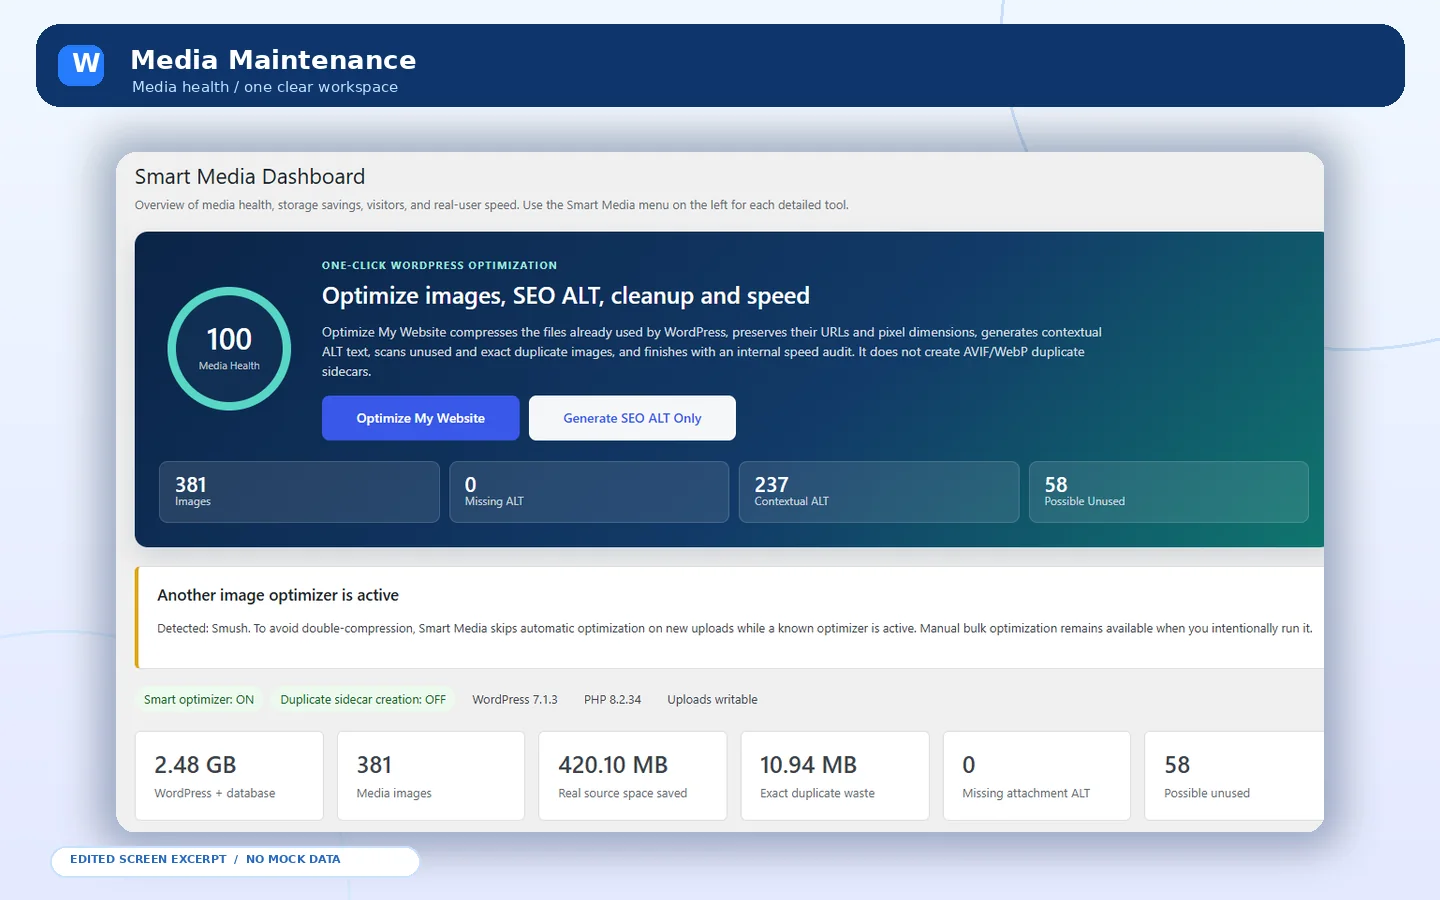Open the 381 Images stat tile
Image resolution: width=1440 pixels, height=900 pixels.
click(x=299, y=492)
